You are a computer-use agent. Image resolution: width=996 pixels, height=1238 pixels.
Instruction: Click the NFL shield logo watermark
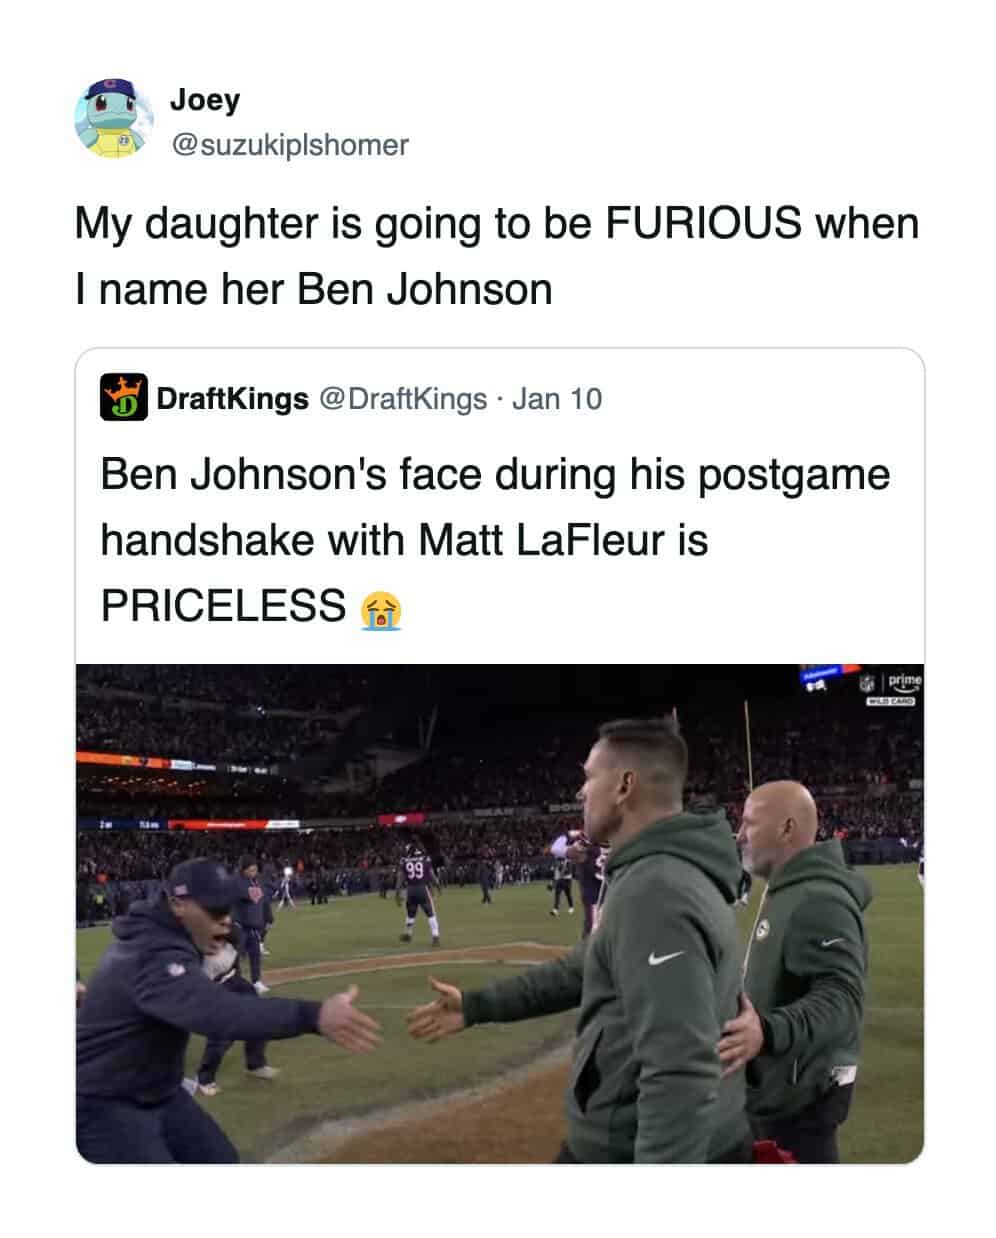coord(868,684)
